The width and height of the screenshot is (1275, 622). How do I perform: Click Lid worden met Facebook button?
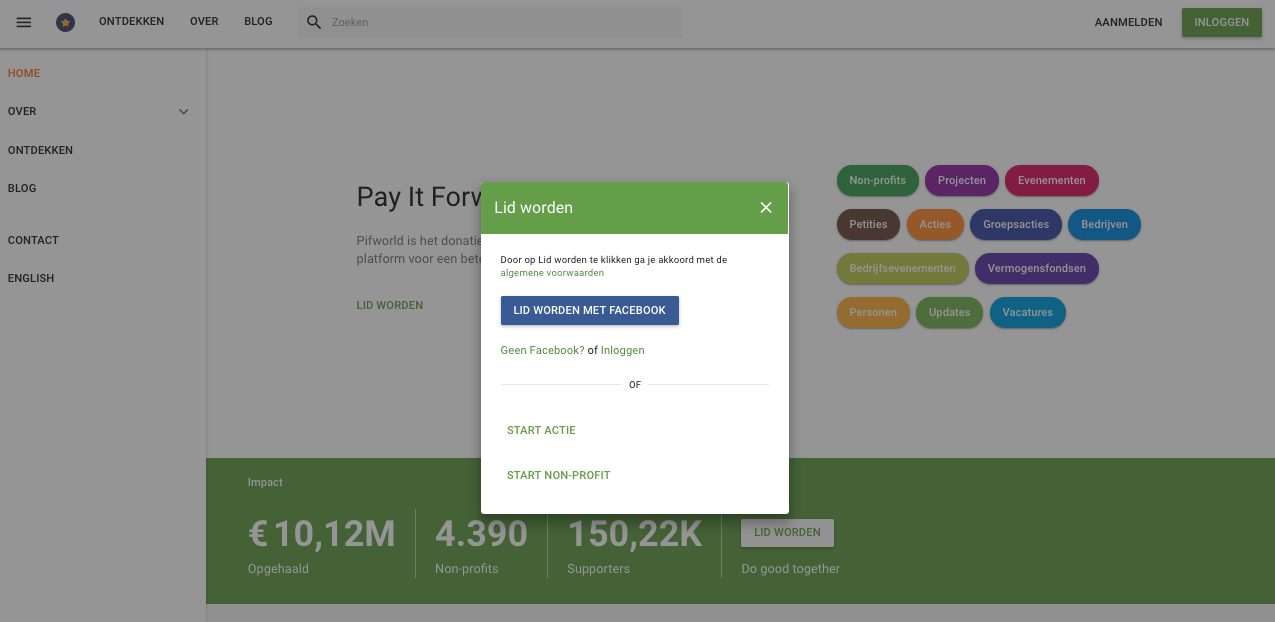(x=590, y=311)
